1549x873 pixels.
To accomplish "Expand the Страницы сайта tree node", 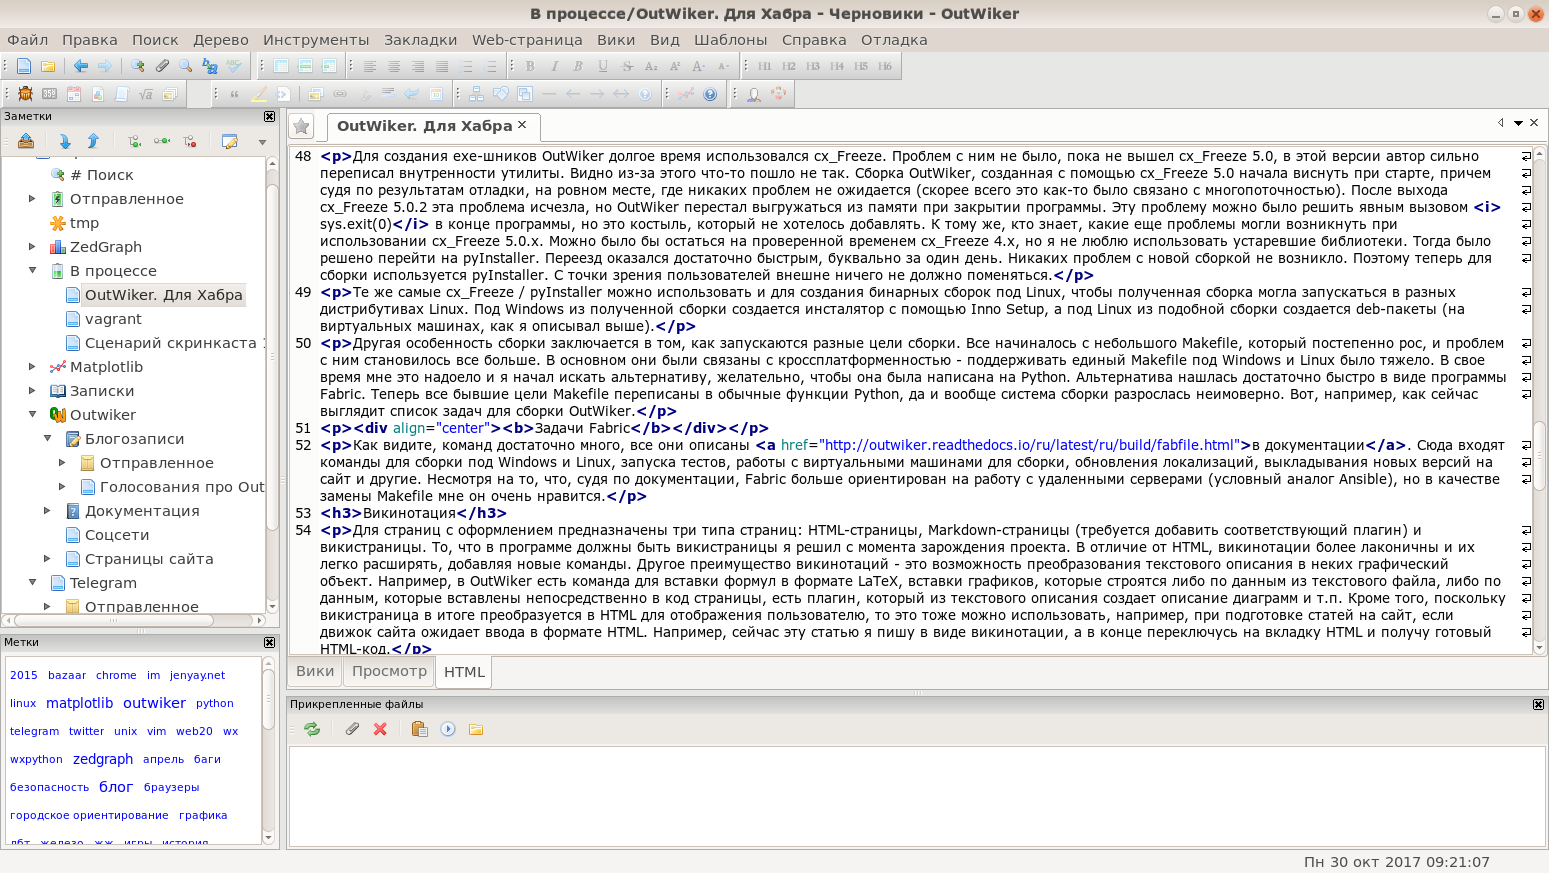I will pos(47,559).
